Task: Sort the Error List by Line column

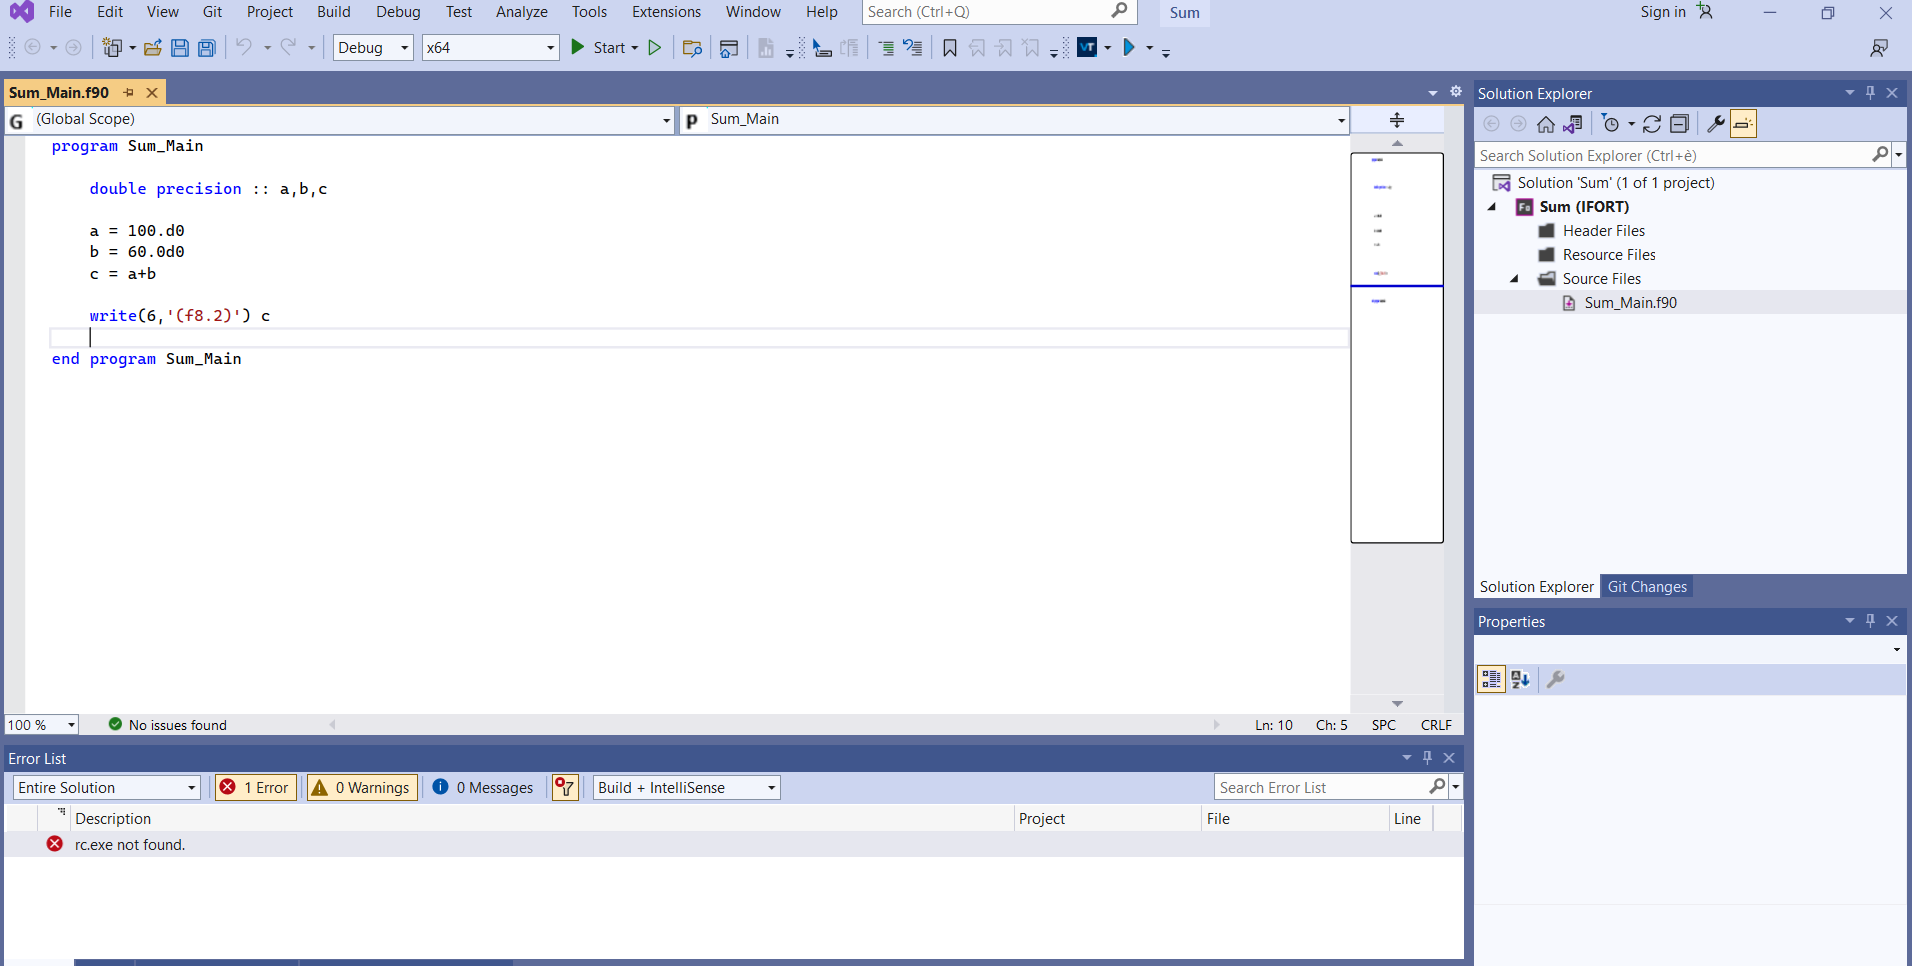Action: pyautogui.click(x=1411, y=818)
